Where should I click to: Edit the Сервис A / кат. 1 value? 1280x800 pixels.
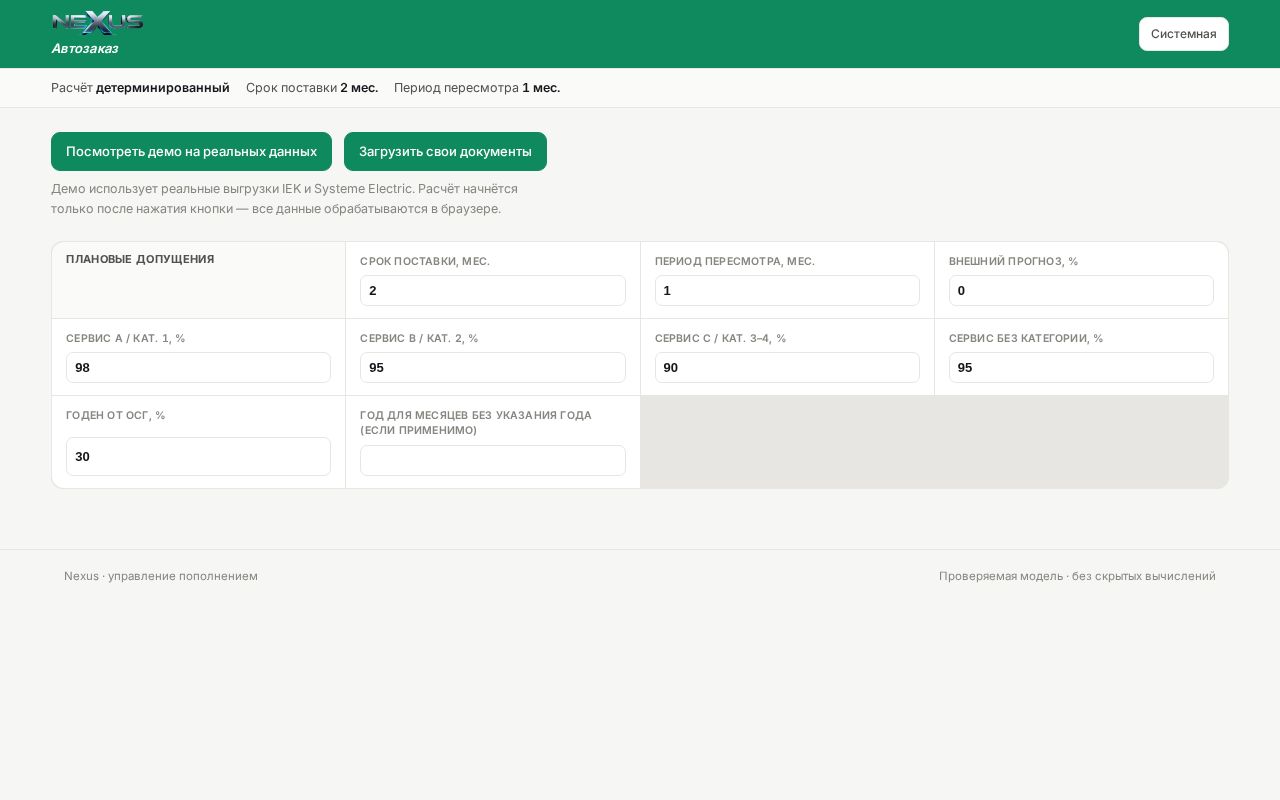pos(198,367)
